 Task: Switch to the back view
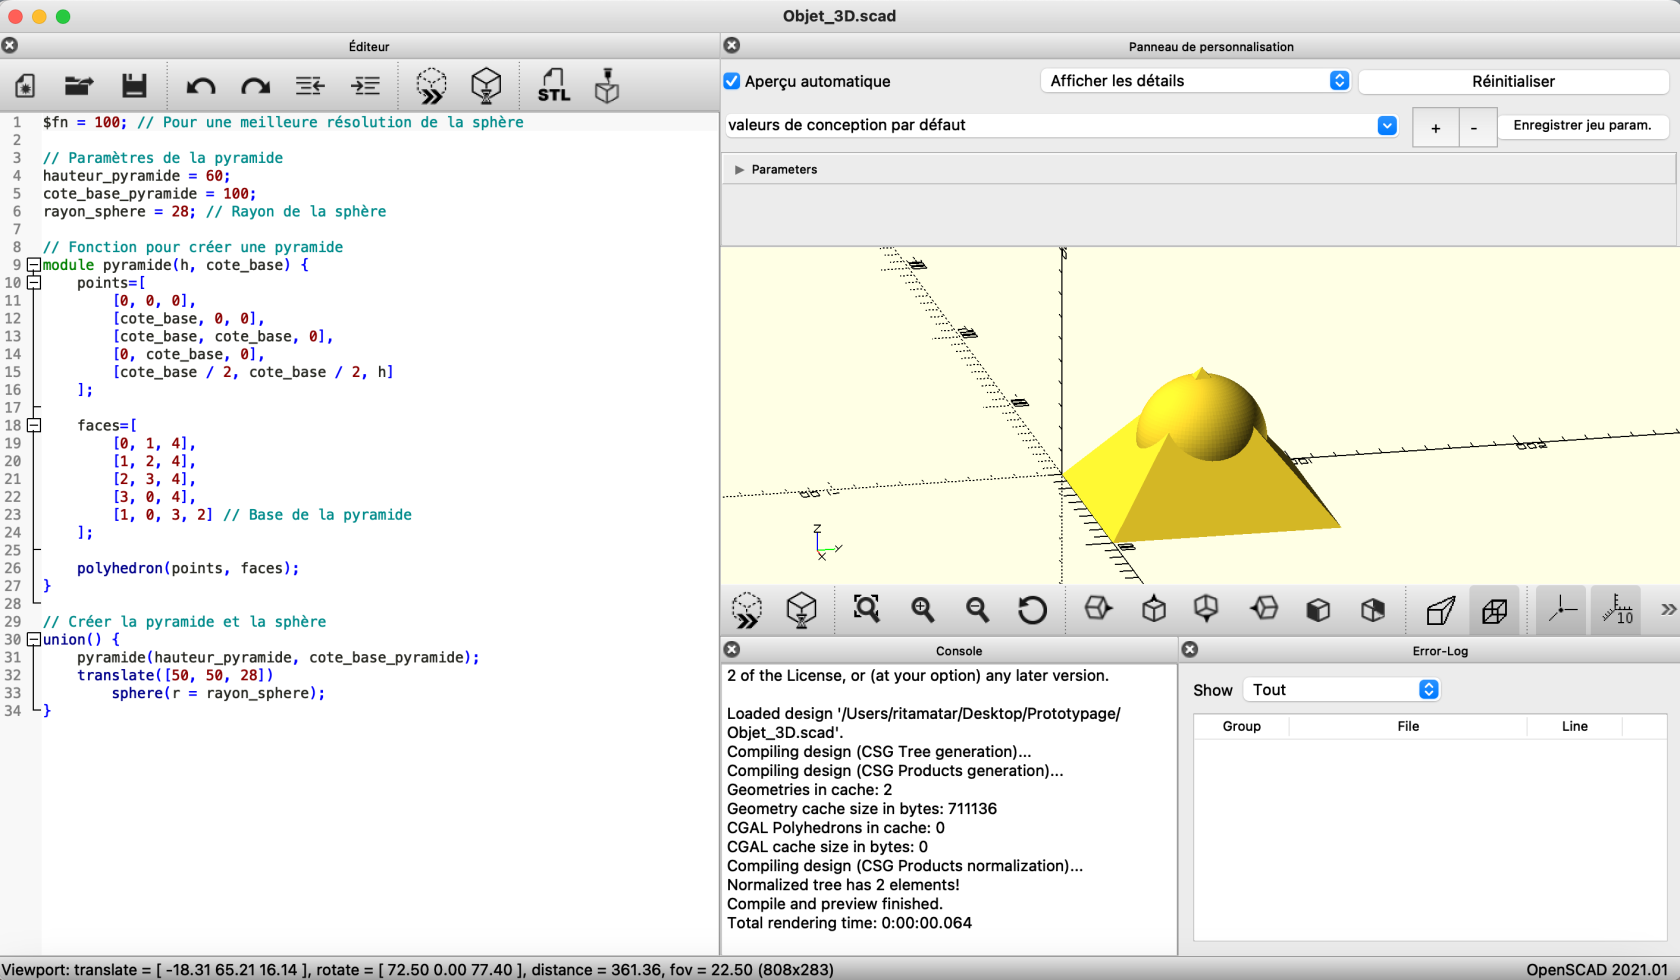point(1373,610)
